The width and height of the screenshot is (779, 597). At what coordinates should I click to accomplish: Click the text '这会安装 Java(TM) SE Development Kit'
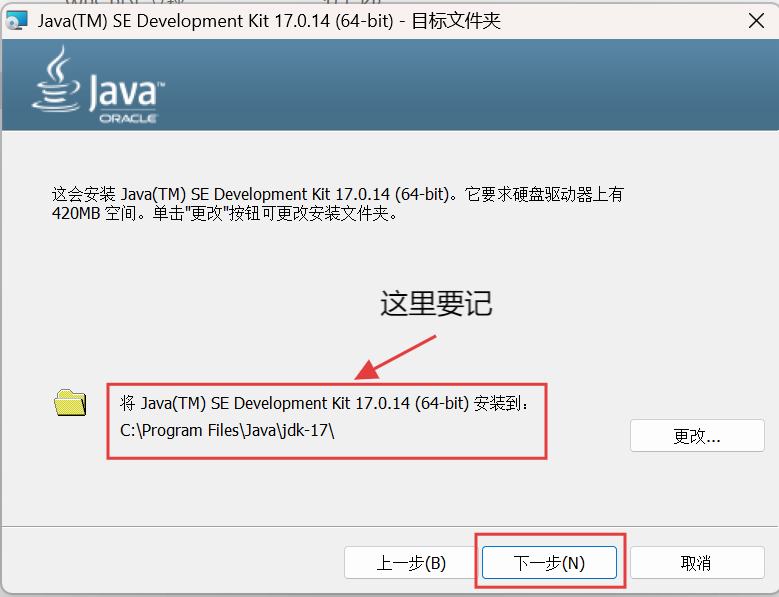pos(191,194)
